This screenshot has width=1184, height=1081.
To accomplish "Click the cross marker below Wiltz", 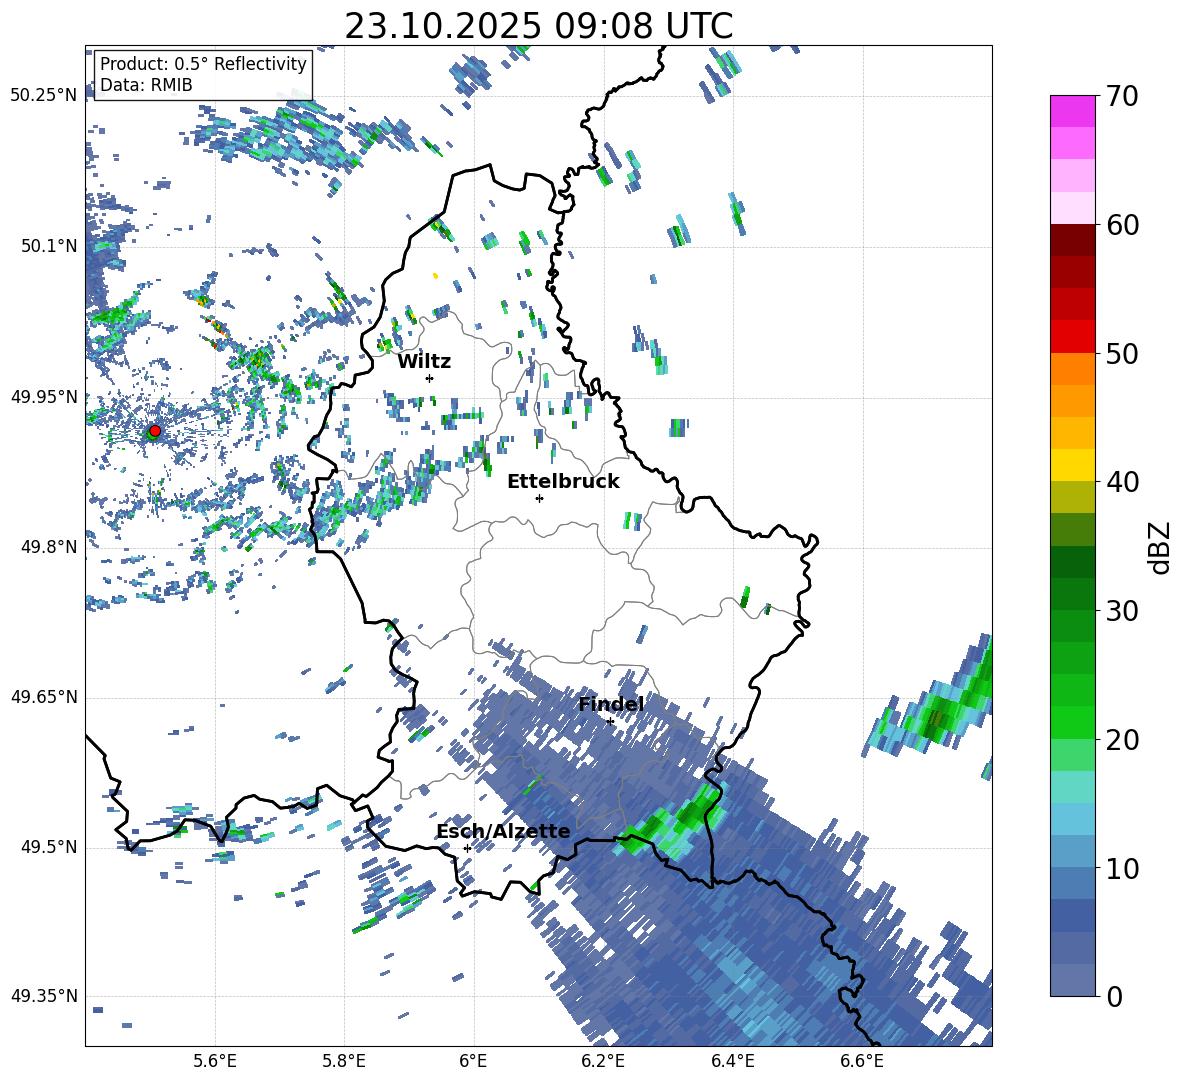I will [x=429, y=378].
